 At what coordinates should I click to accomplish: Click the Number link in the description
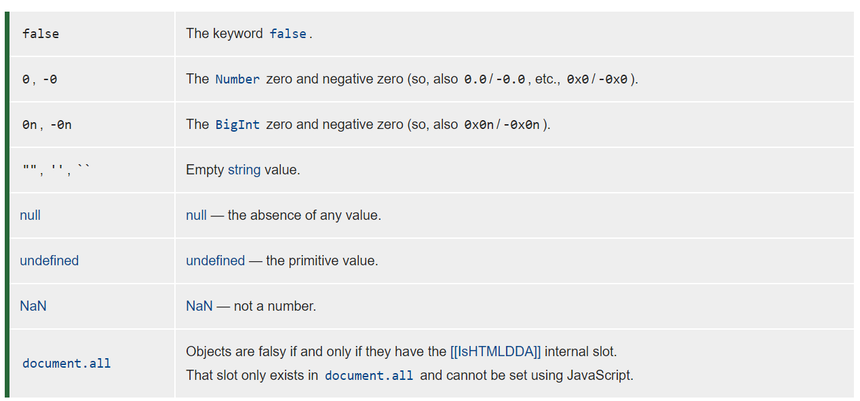click(237, 79)
